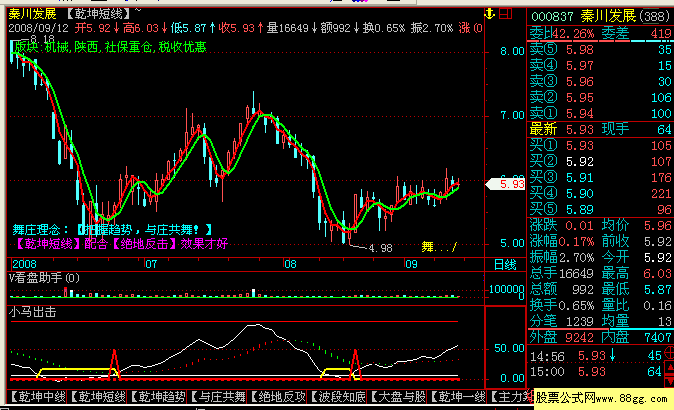The image size is (674, 410).
Task: Click the up arrow of the tick list scrollbar
Action: coord(670,369)
